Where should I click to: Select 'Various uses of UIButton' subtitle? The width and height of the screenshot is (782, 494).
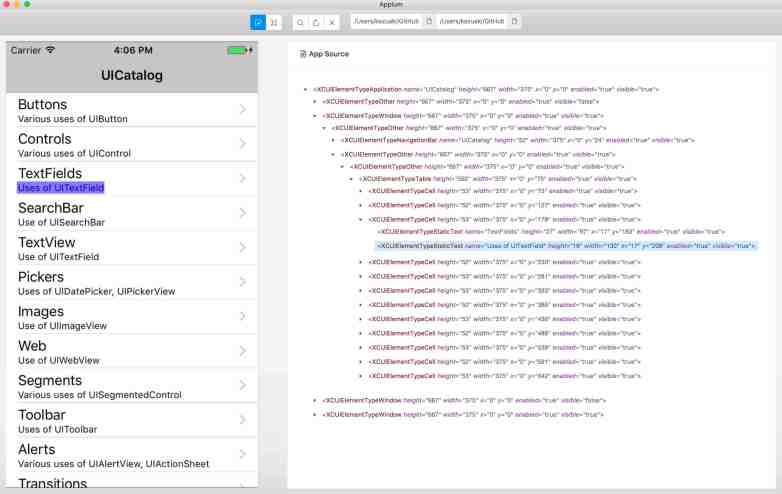click(73, 119)
